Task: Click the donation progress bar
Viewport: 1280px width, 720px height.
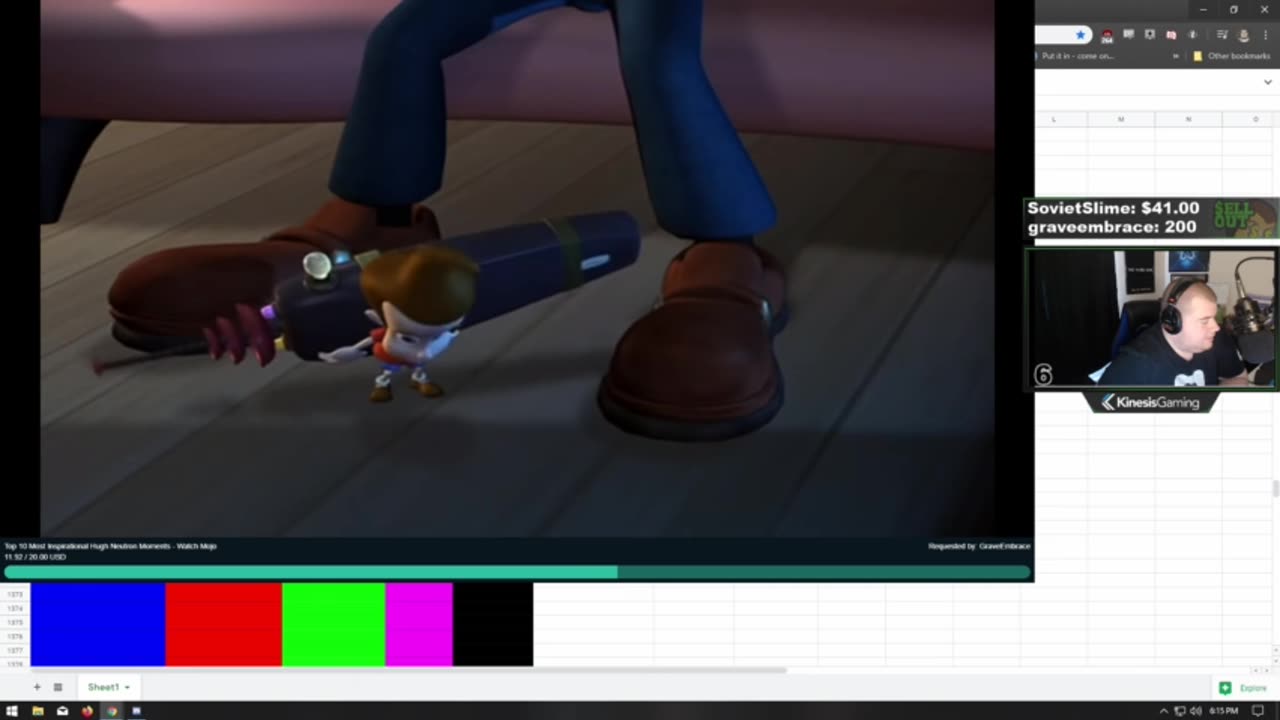Action: click(517, 572)
